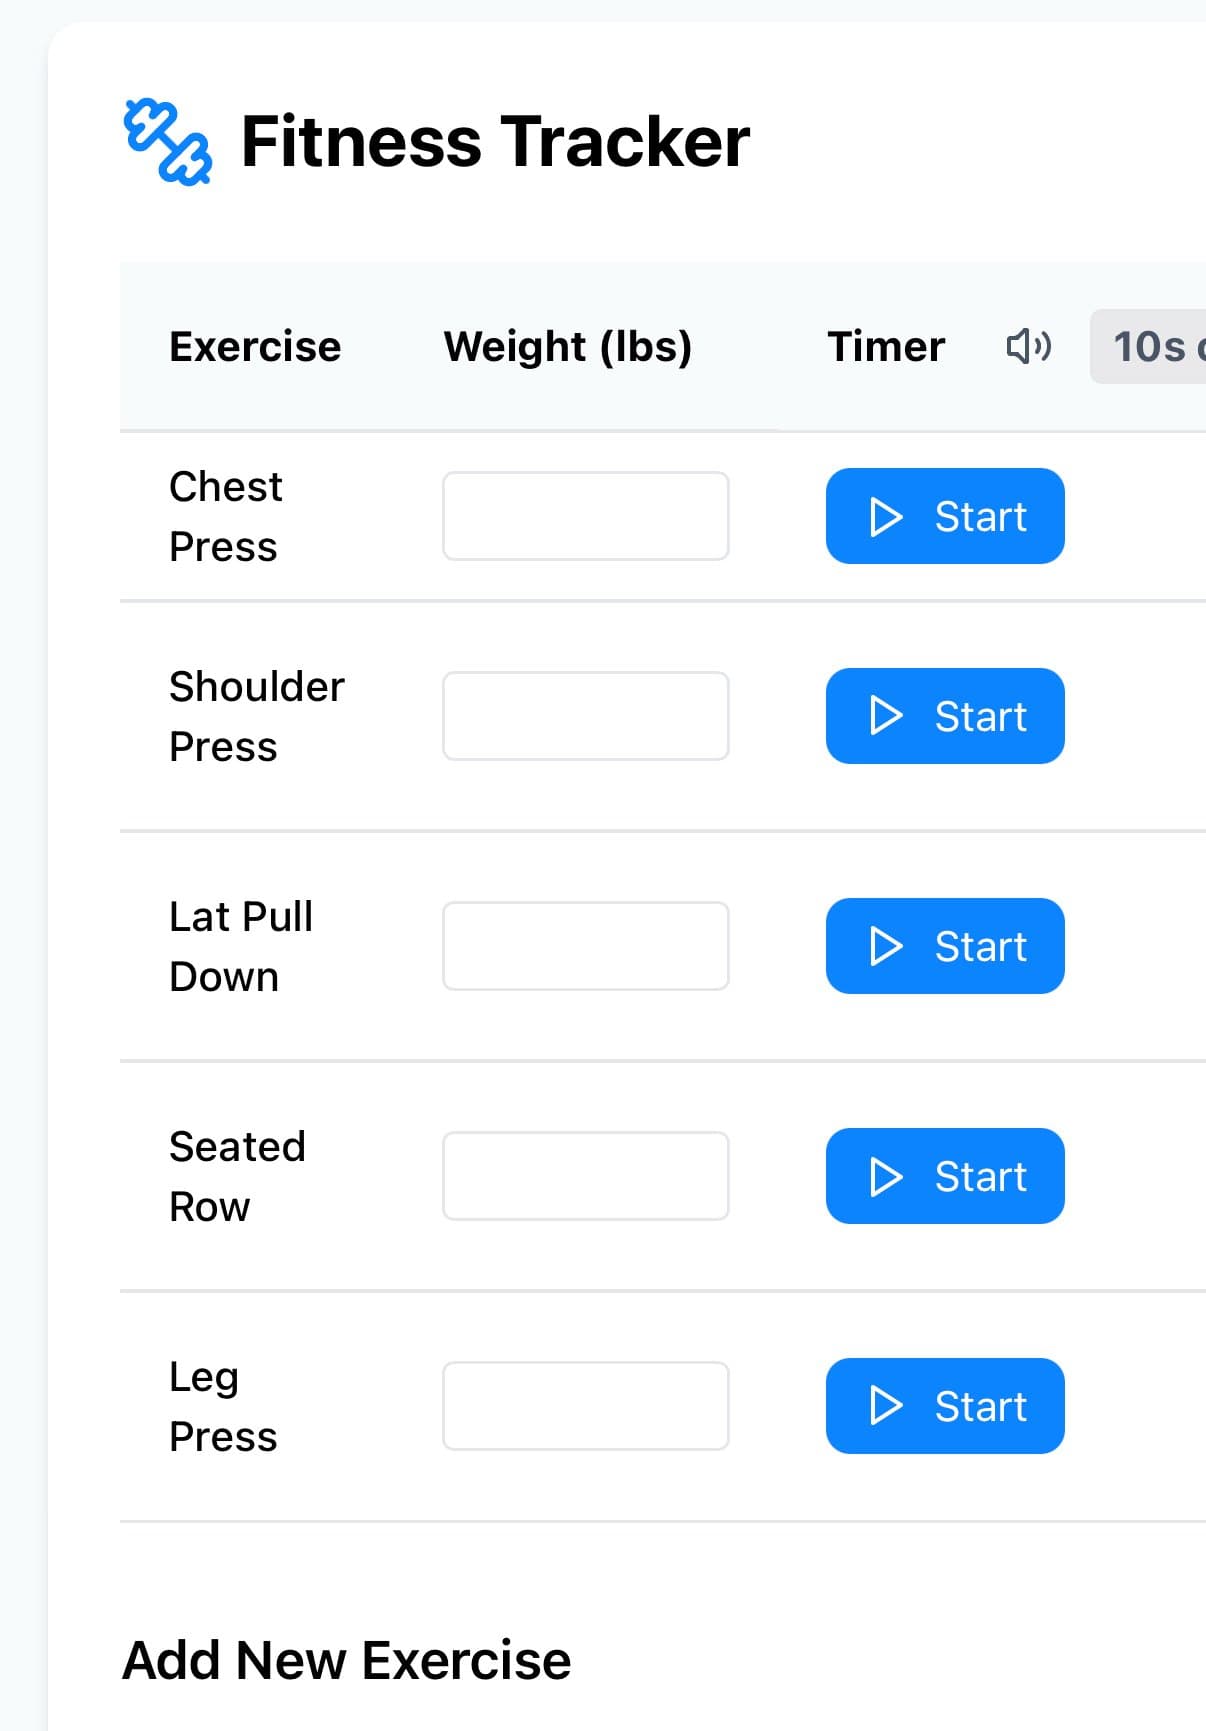
Task: Begin the Seated Row timer
Action: click(x=944, y=1176)
